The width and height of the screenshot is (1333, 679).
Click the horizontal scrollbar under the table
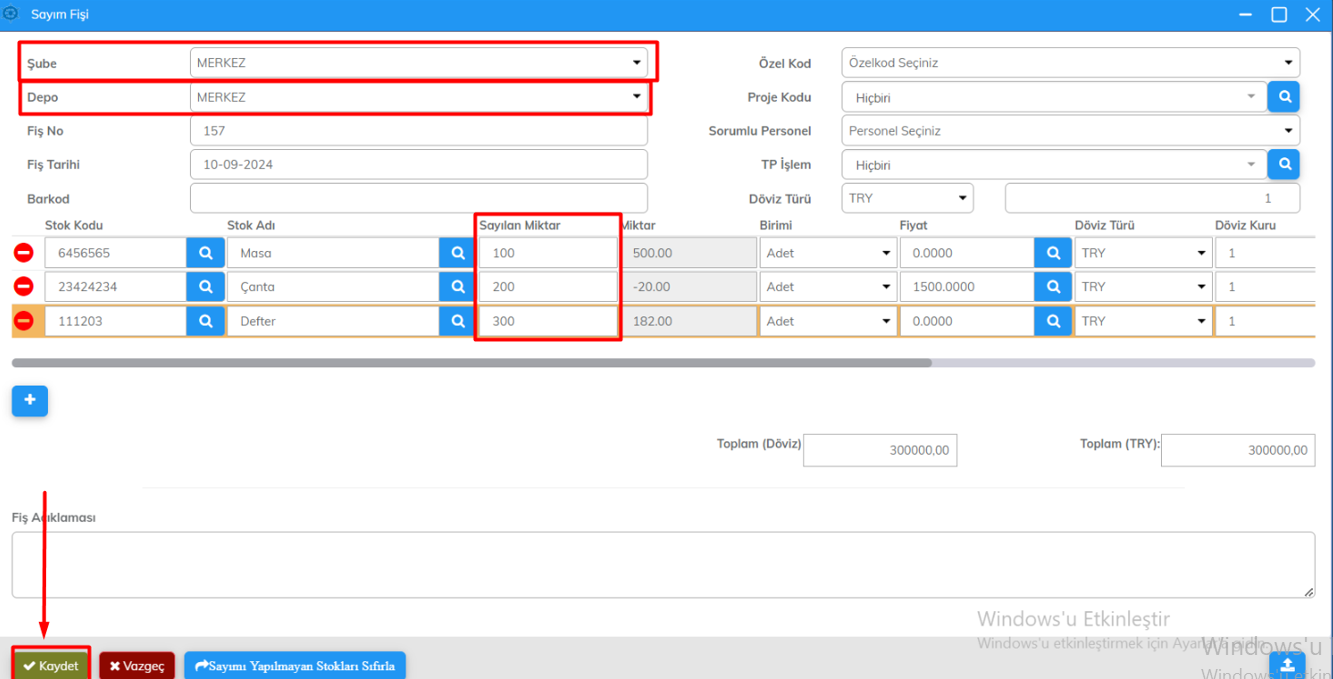(x=471, y=363)
